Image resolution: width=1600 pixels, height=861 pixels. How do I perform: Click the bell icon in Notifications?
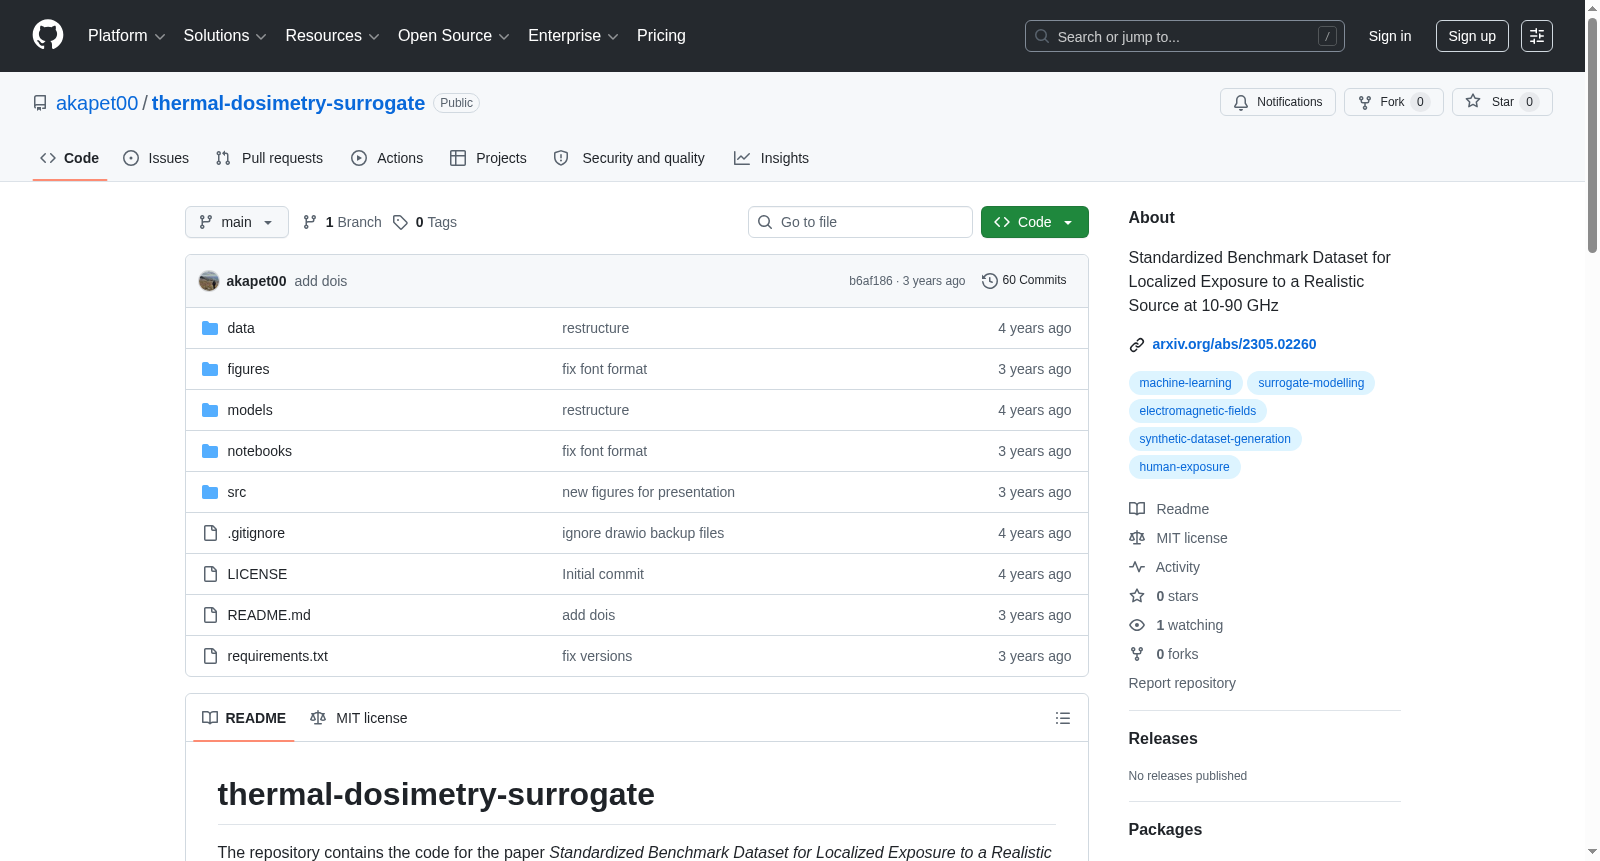point(1241,102)
